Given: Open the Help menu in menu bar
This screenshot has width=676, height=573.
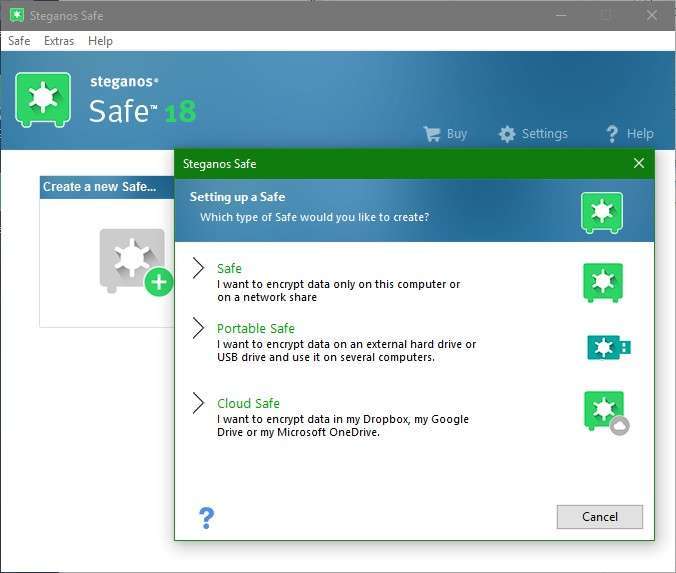Looking at the screenshot, I should pyautogui.click(x=100, y=41).
